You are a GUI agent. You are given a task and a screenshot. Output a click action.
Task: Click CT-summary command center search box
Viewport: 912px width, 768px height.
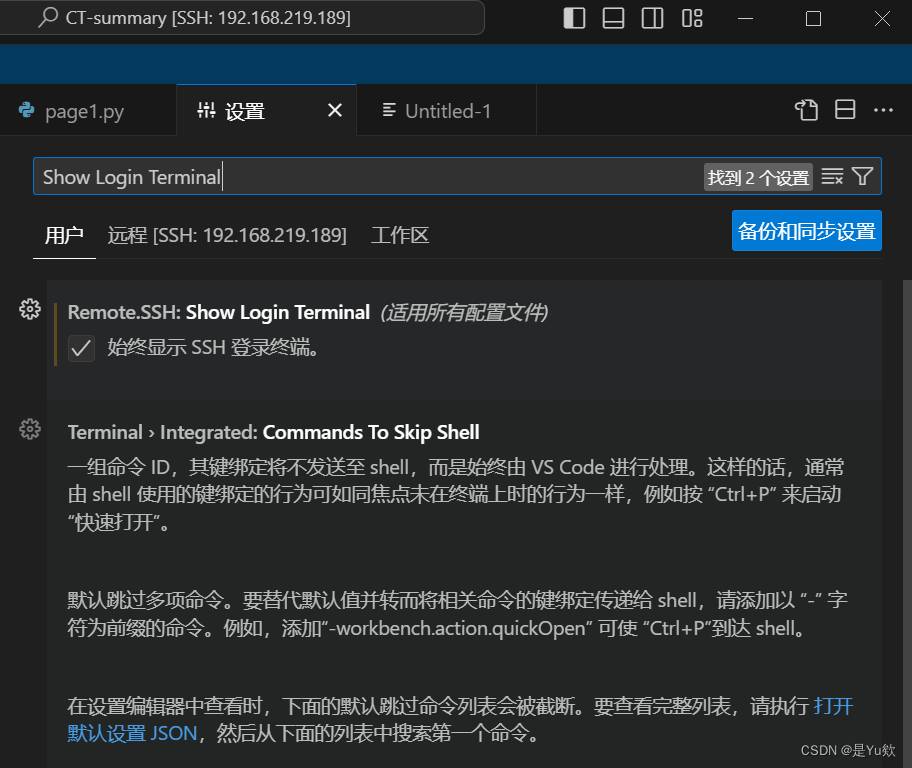tap(241, 17)
